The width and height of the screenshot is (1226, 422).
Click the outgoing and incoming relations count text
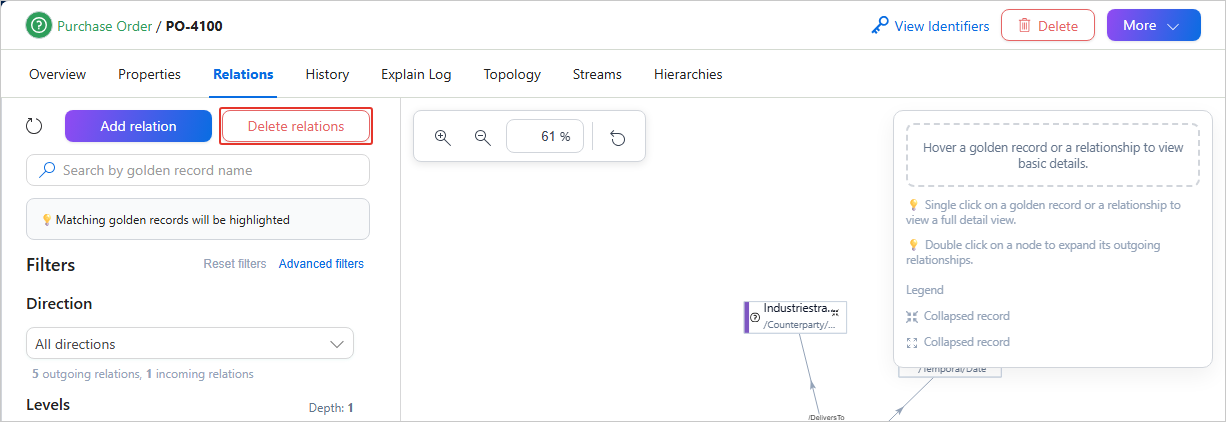coord(142,374)
